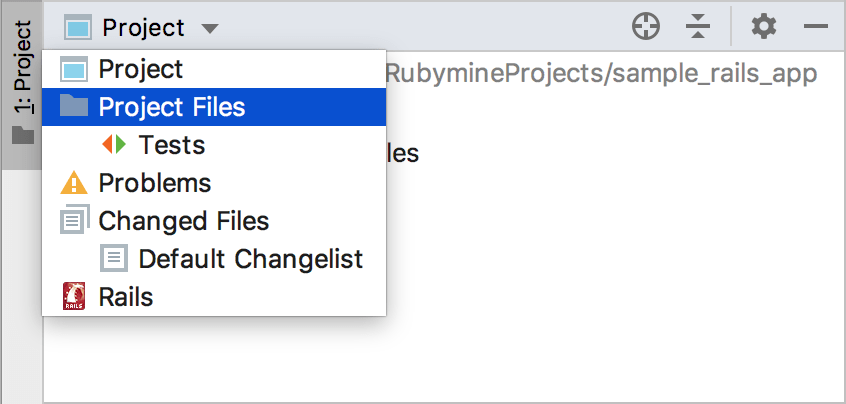Select the Tests scope entry
The width and height of the screenshot is (846, 404).
(x=214, y=145)
